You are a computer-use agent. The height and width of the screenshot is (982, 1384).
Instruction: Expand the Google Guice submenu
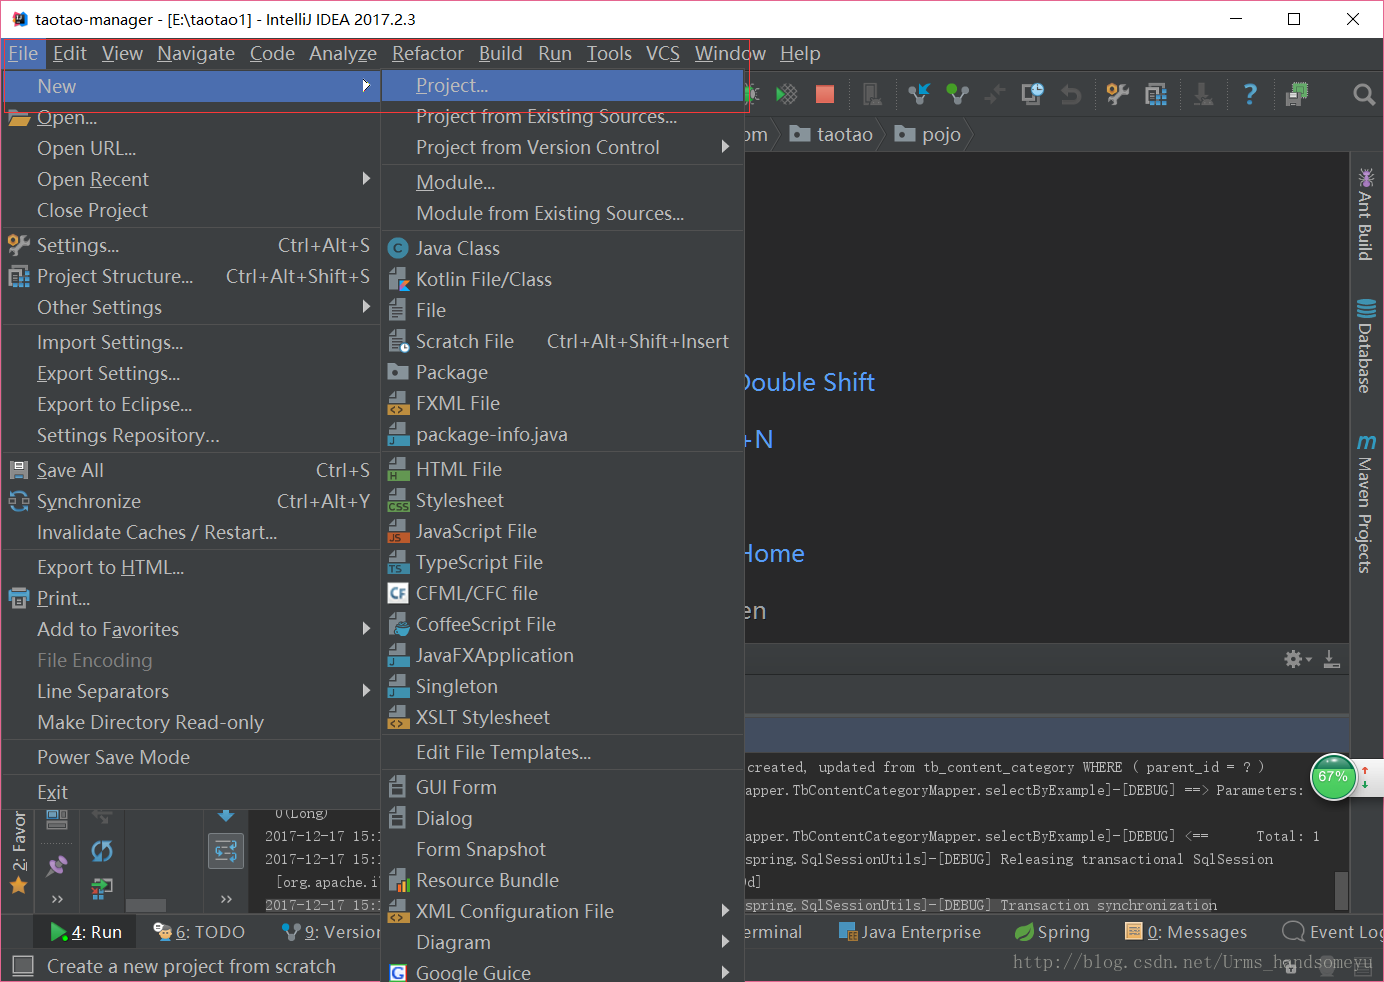562,972
